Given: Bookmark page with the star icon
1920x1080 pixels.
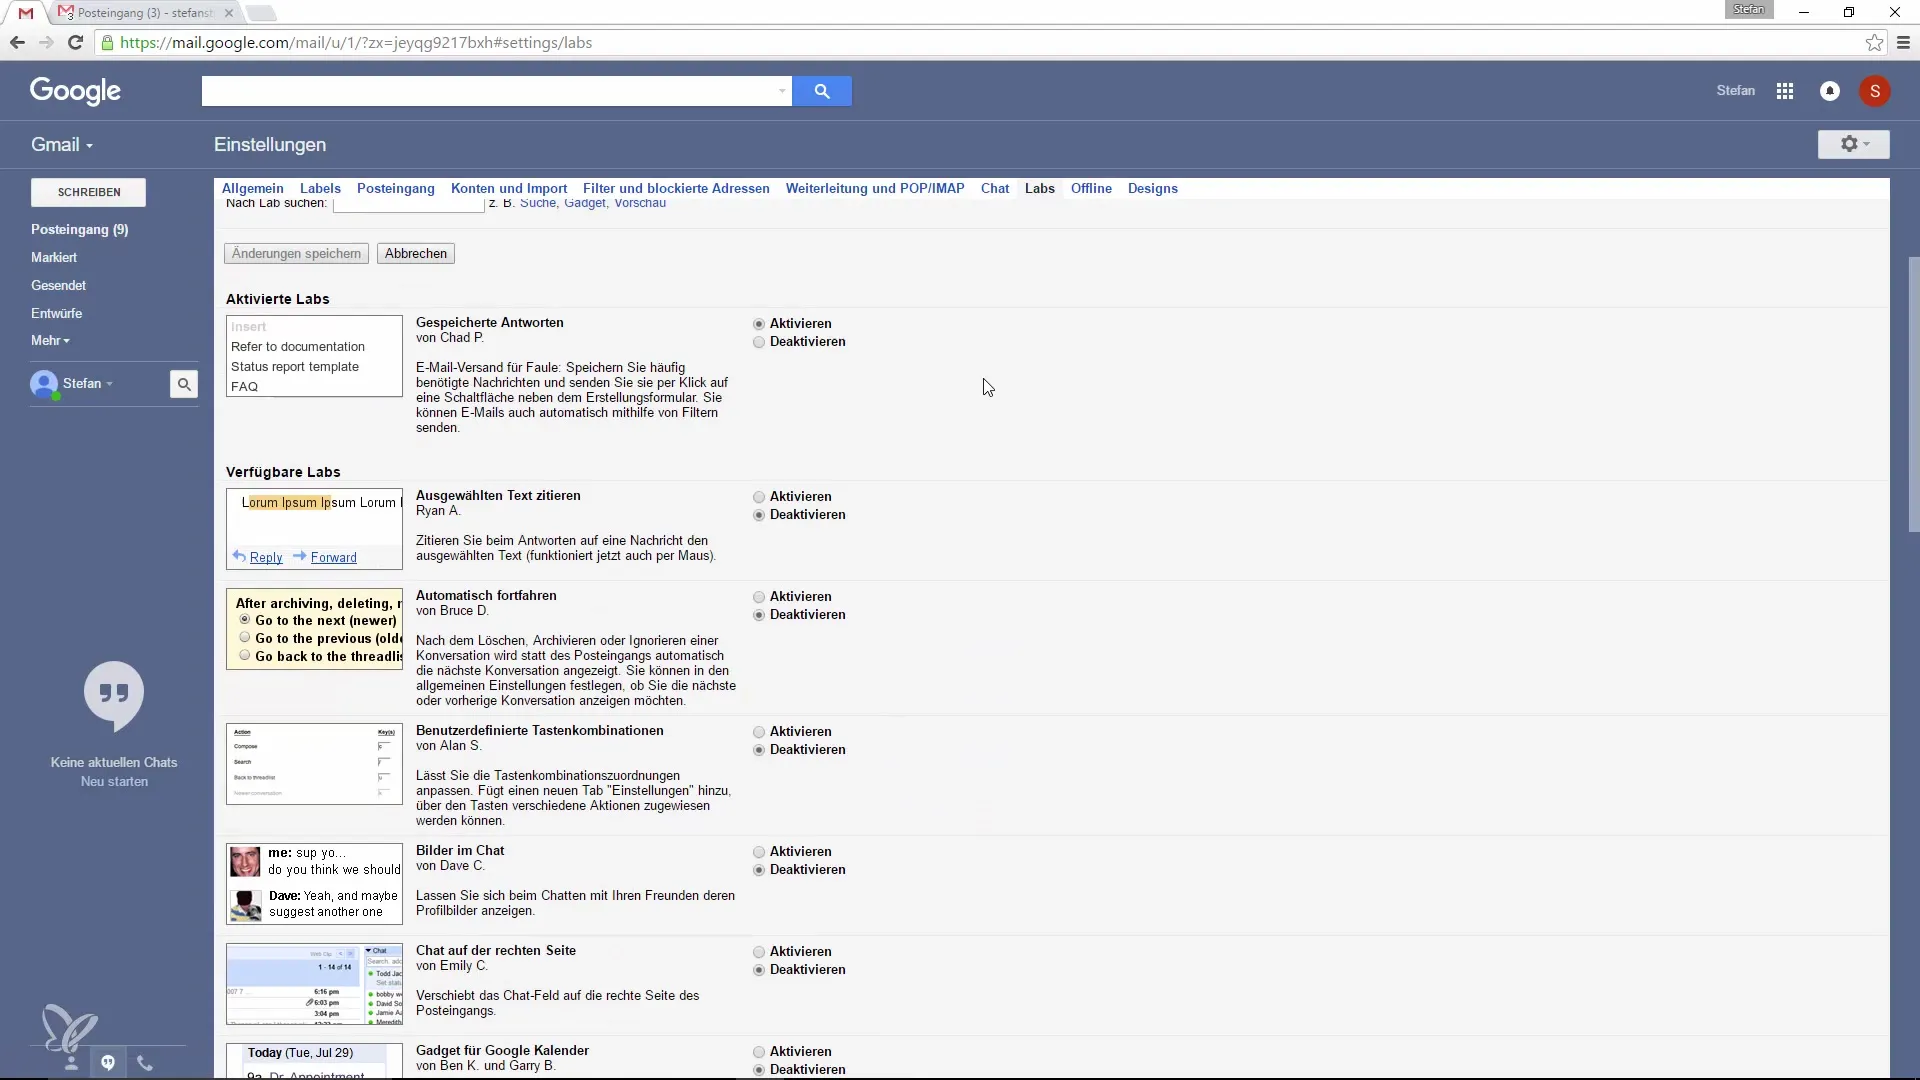Looking at the screenshot, I should pos(1874,43).
